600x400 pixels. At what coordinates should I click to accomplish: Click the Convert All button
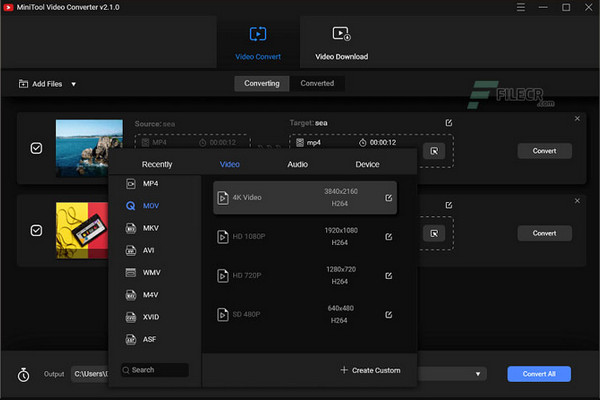(539, 374)
